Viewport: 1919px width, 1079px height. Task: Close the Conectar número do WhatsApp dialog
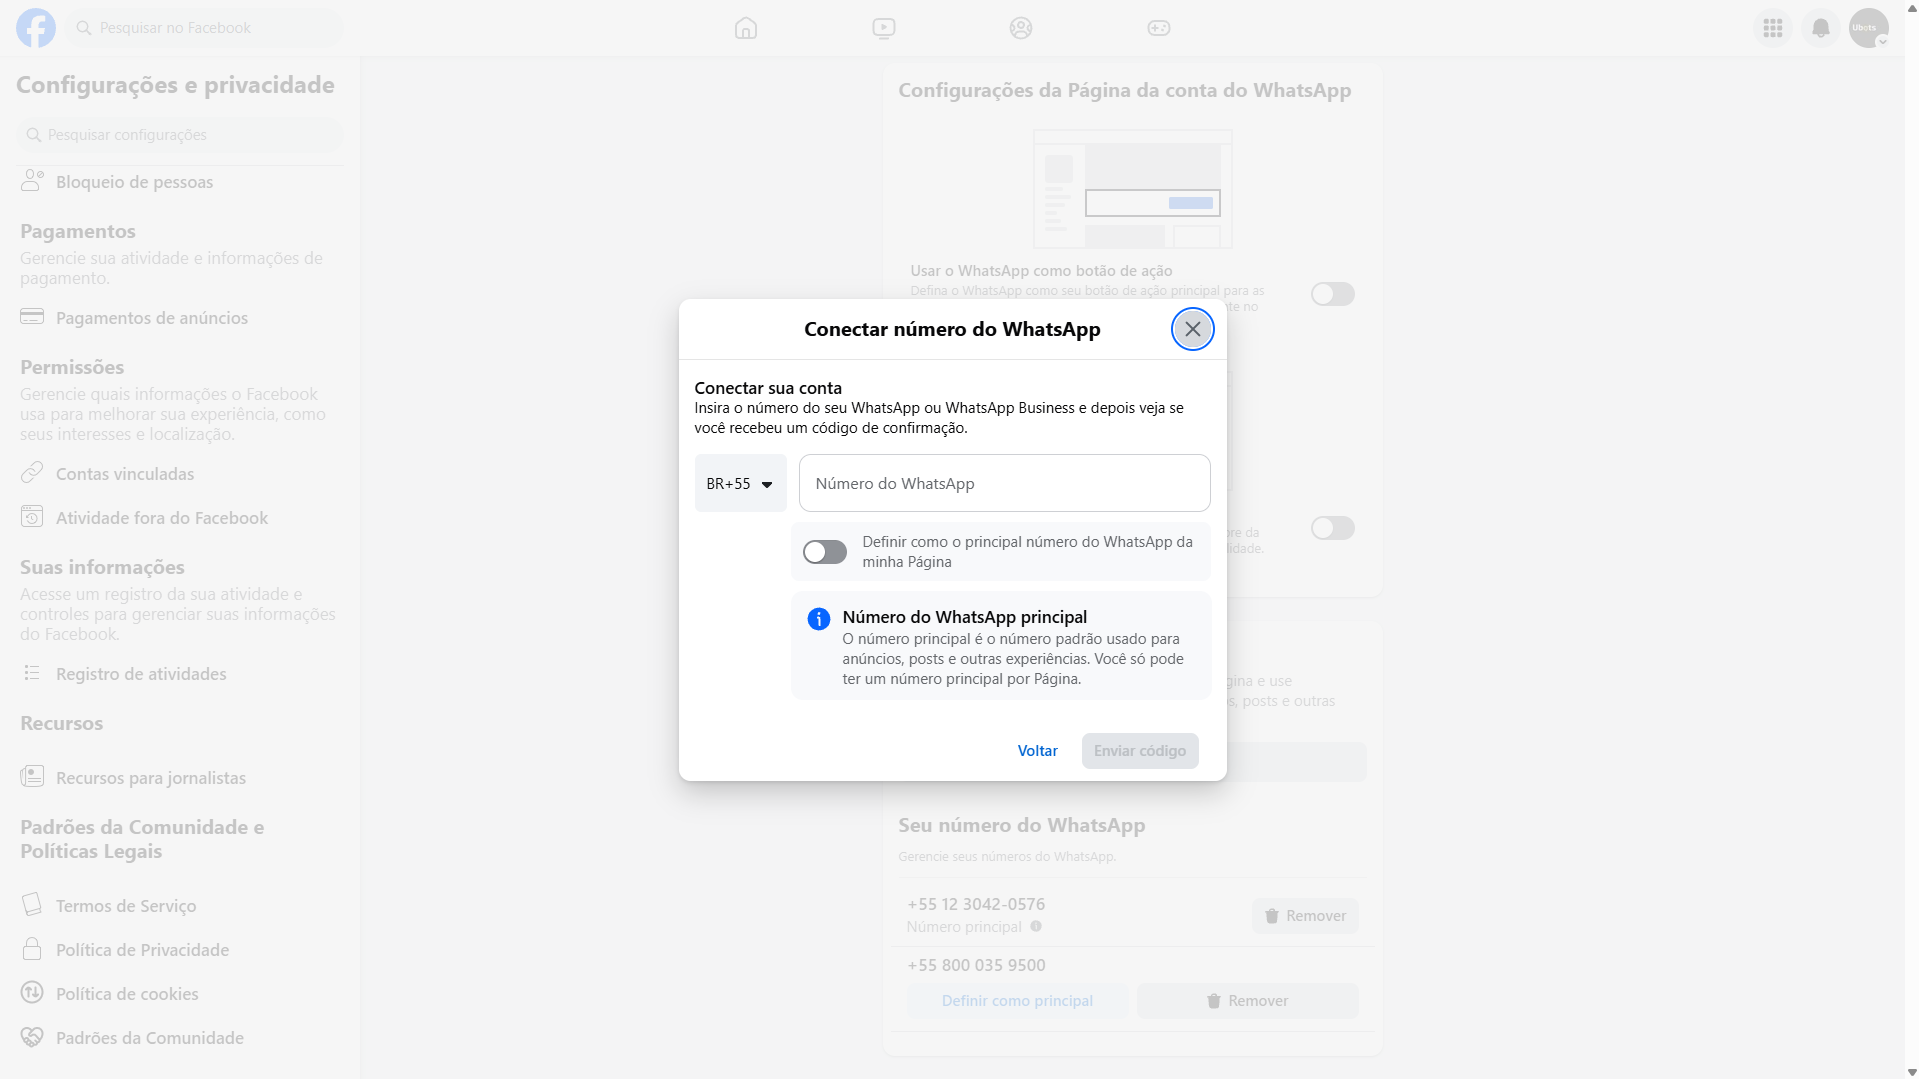1193,329
